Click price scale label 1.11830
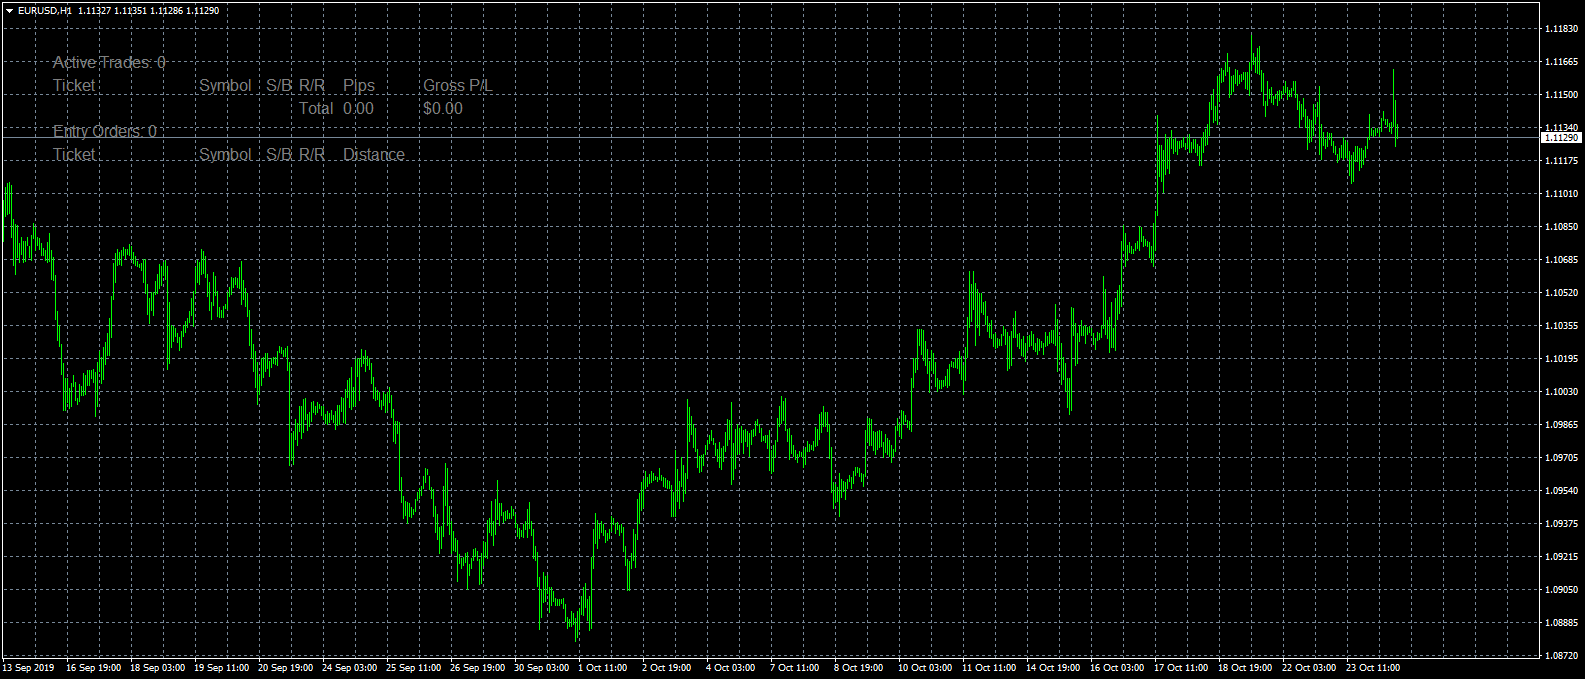Screen dimensions: 1585x679 (x=1561, y=29)
